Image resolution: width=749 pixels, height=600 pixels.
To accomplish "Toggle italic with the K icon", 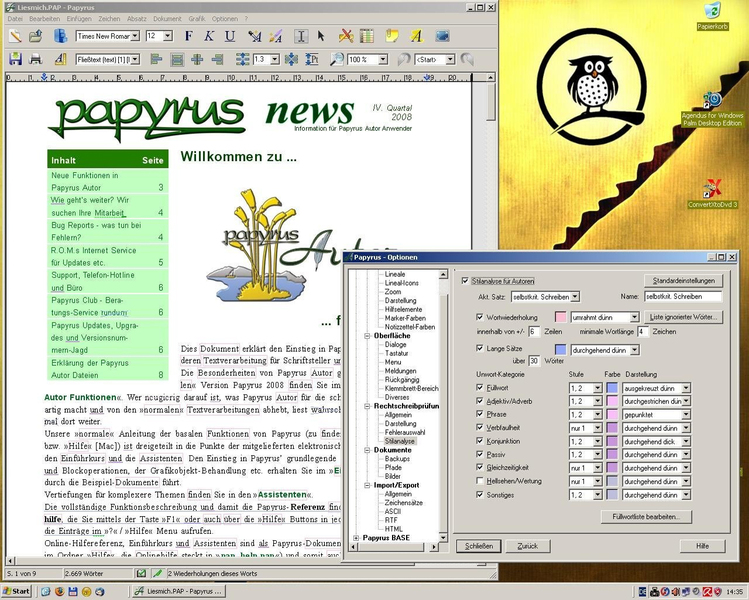I will [209, 36].
